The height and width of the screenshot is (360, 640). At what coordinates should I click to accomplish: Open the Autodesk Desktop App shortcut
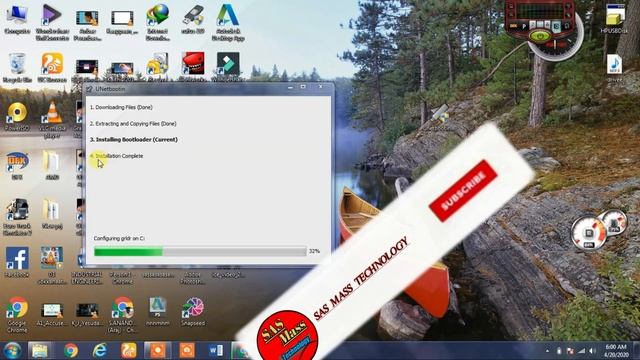(228, 21)
